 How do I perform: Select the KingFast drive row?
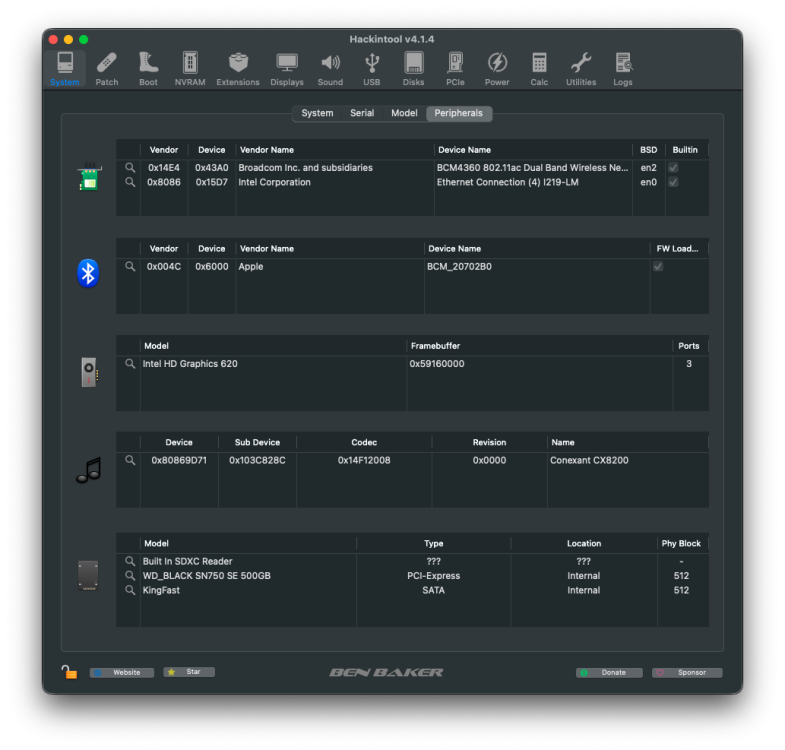[413, 590]
